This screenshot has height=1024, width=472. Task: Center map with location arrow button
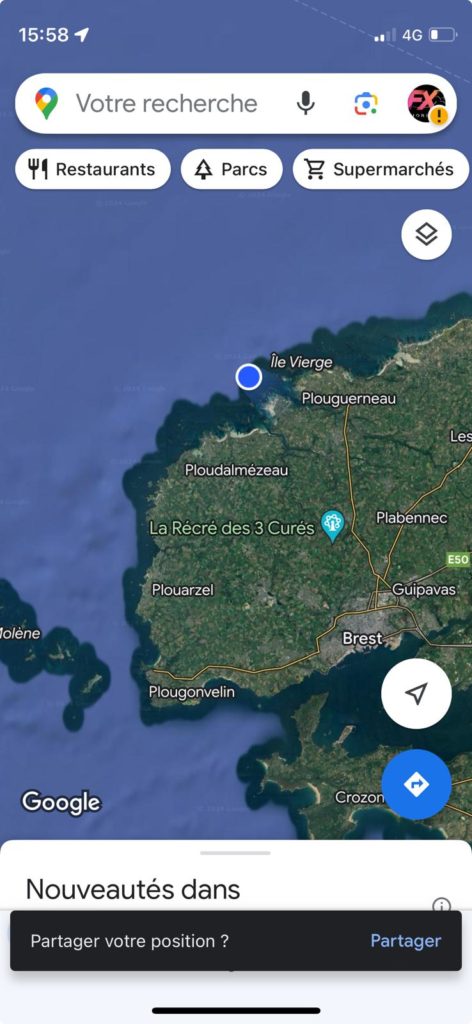(417, 694)
